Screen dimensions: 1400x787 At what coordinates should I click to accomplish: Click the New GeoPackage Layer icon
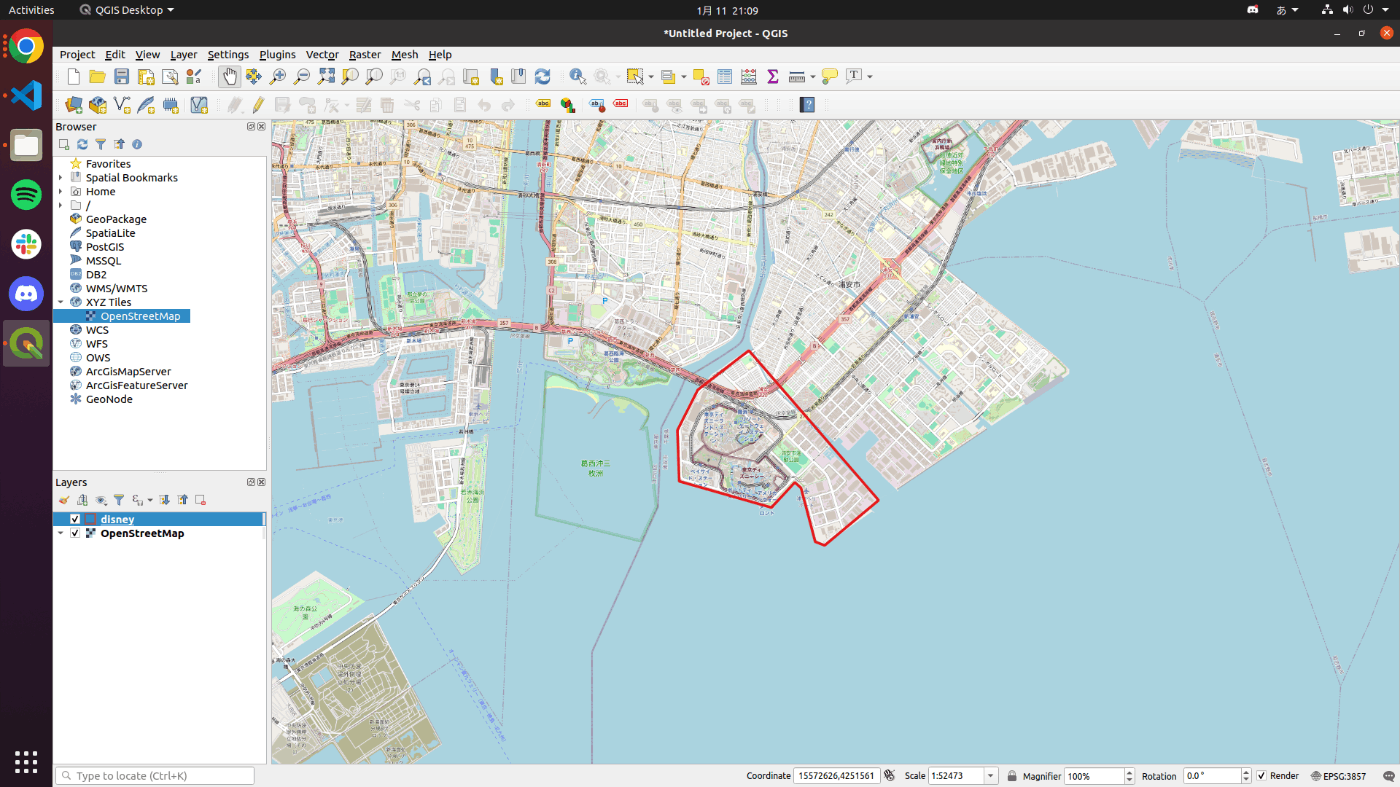point(98,104)
